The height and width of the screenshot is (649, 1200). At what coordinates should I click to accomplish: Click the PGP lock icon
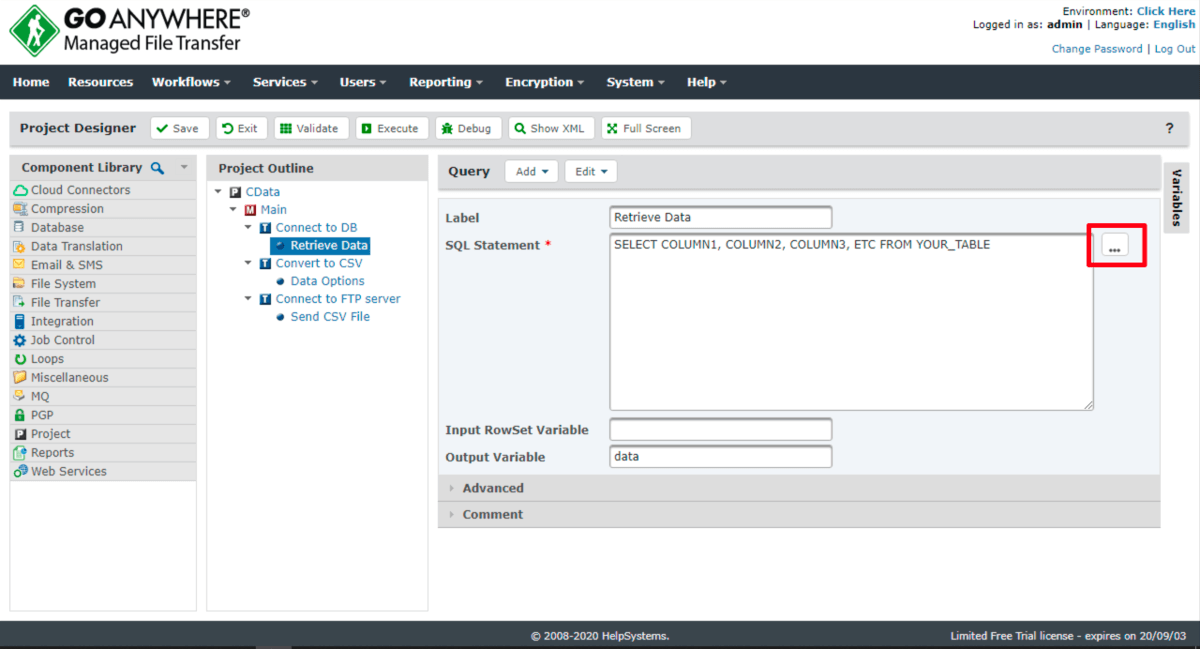pos(21,415)
